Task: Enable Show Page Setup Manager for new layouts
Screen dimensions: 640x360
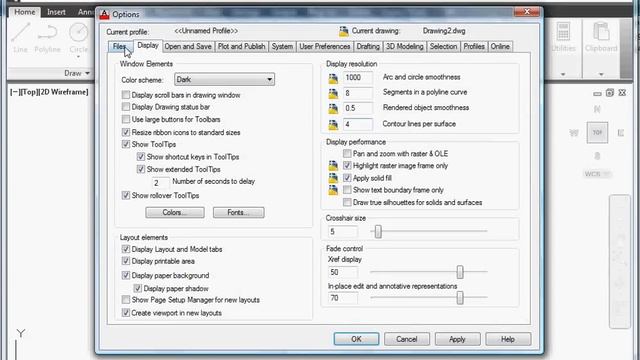Action: point(126,300)
